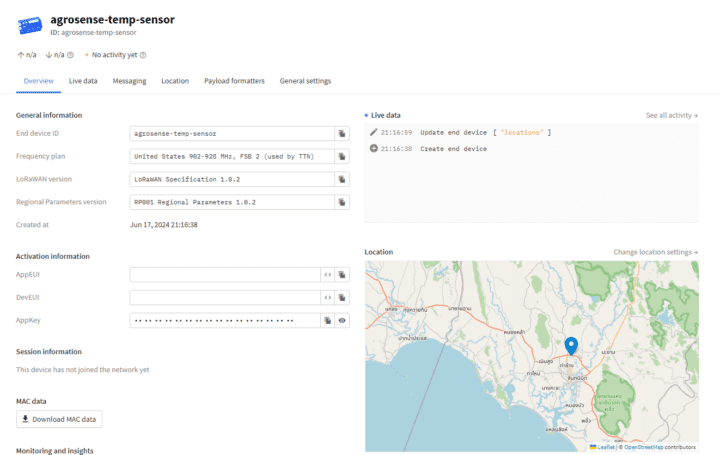
Task: Copy the Frequency plan value
Action: (341, 156)
